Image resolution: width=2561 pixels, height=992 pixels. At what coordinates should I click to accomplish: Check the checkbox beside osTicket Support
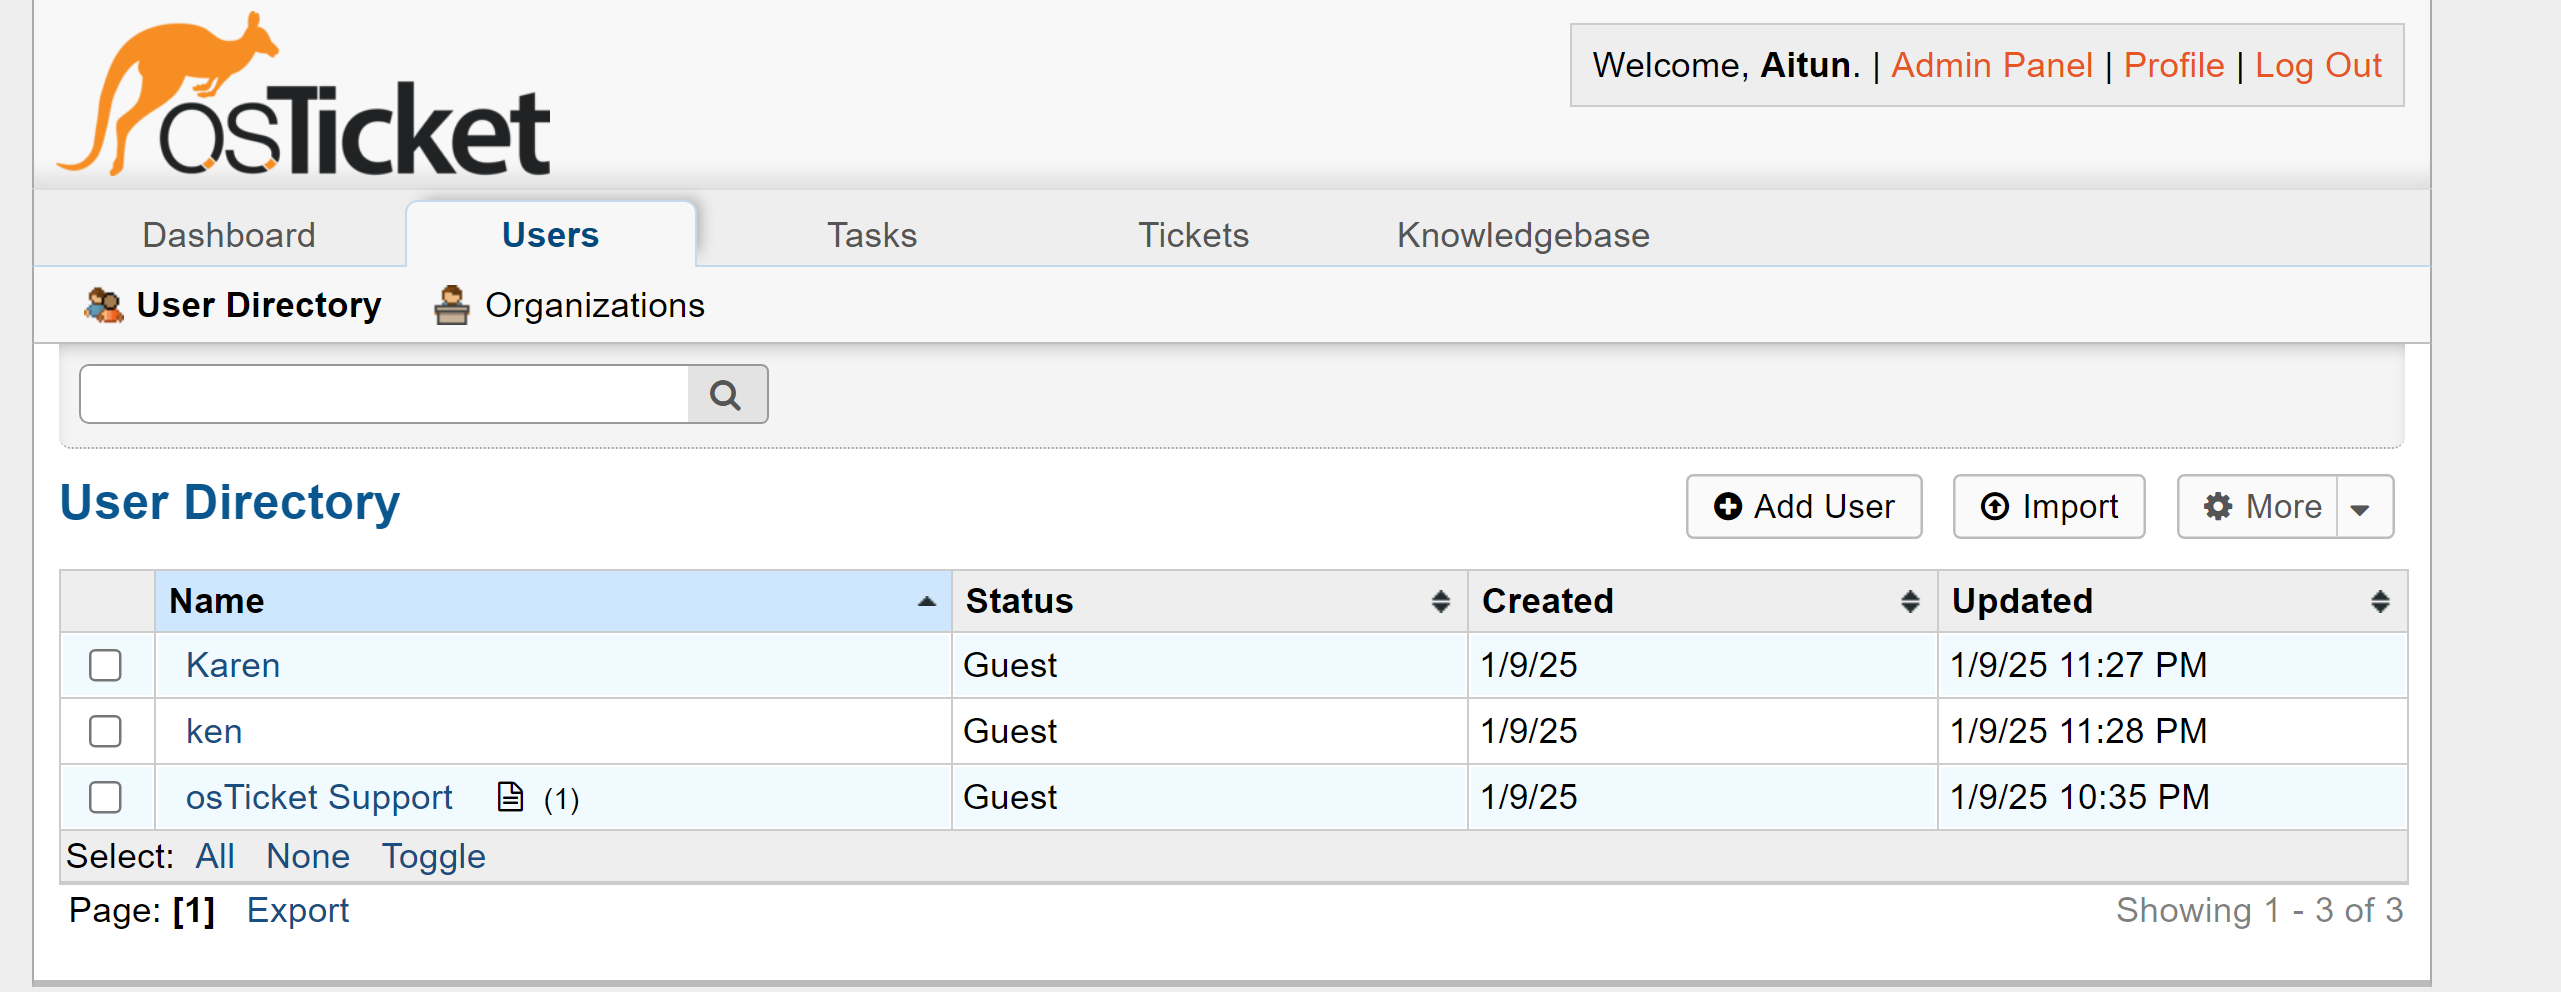(104, 796)
